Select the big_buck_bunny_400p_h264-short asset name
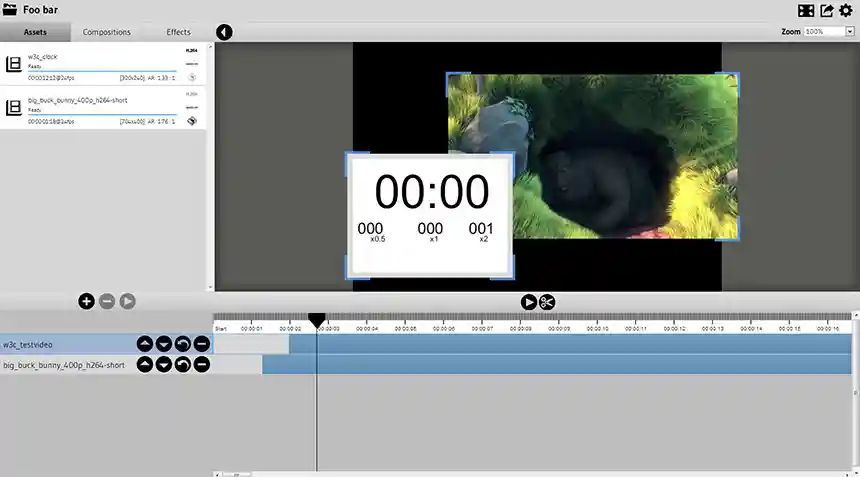This screenshot has width=860, height=477. coord(77,100)
